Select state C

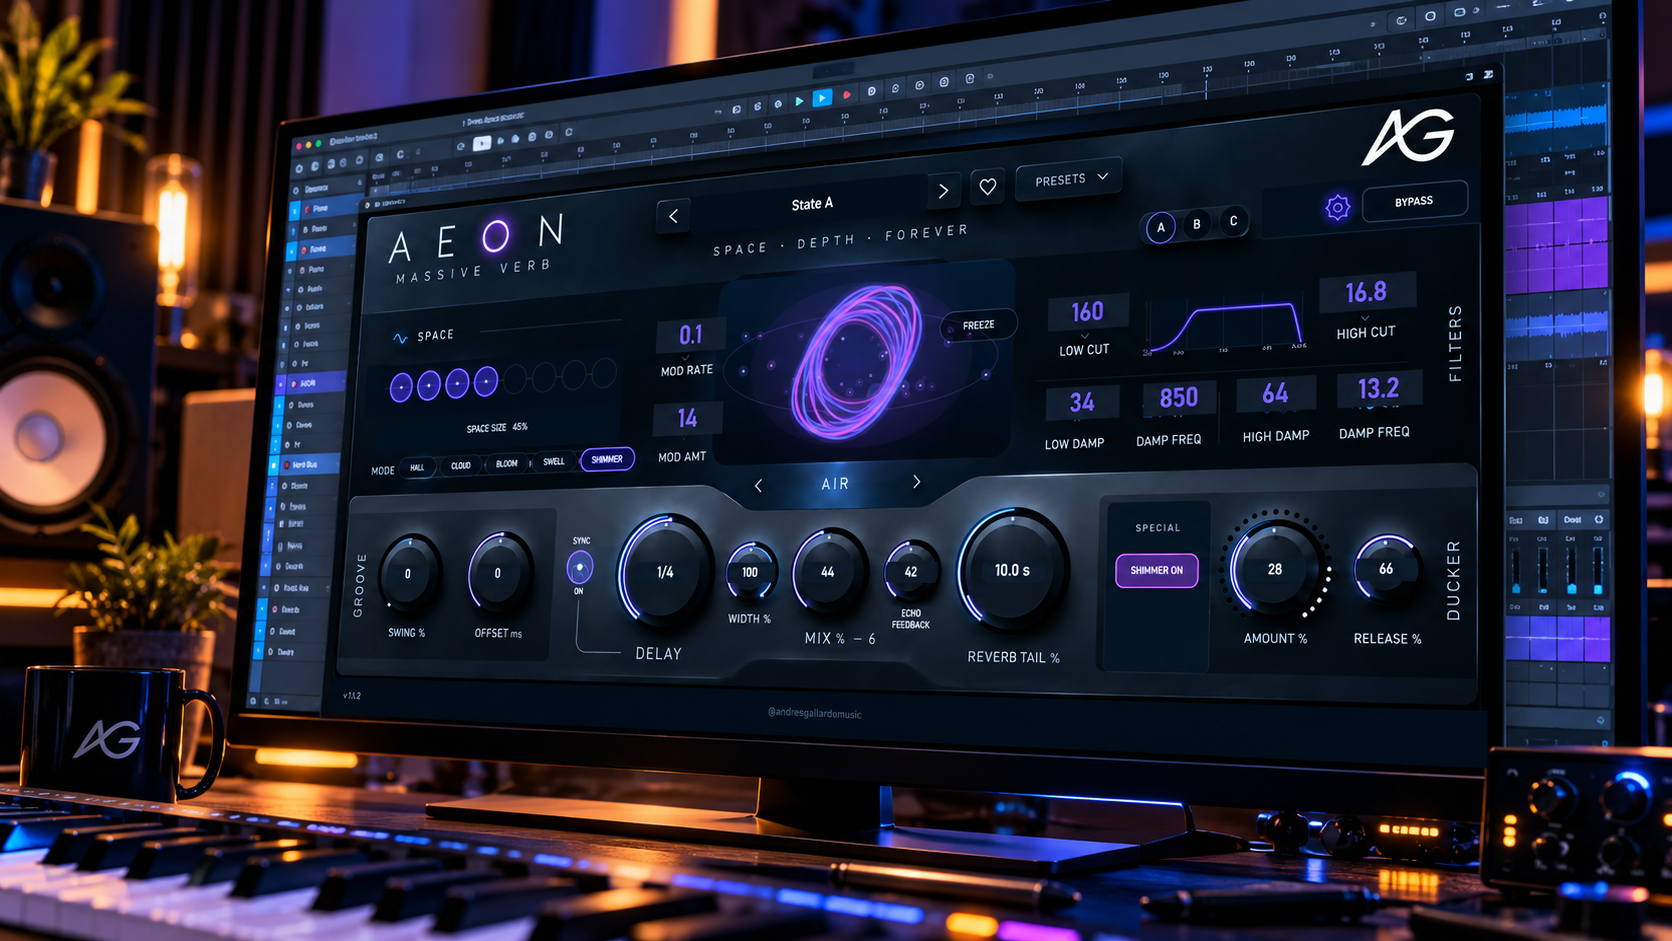coord(1233,221)
